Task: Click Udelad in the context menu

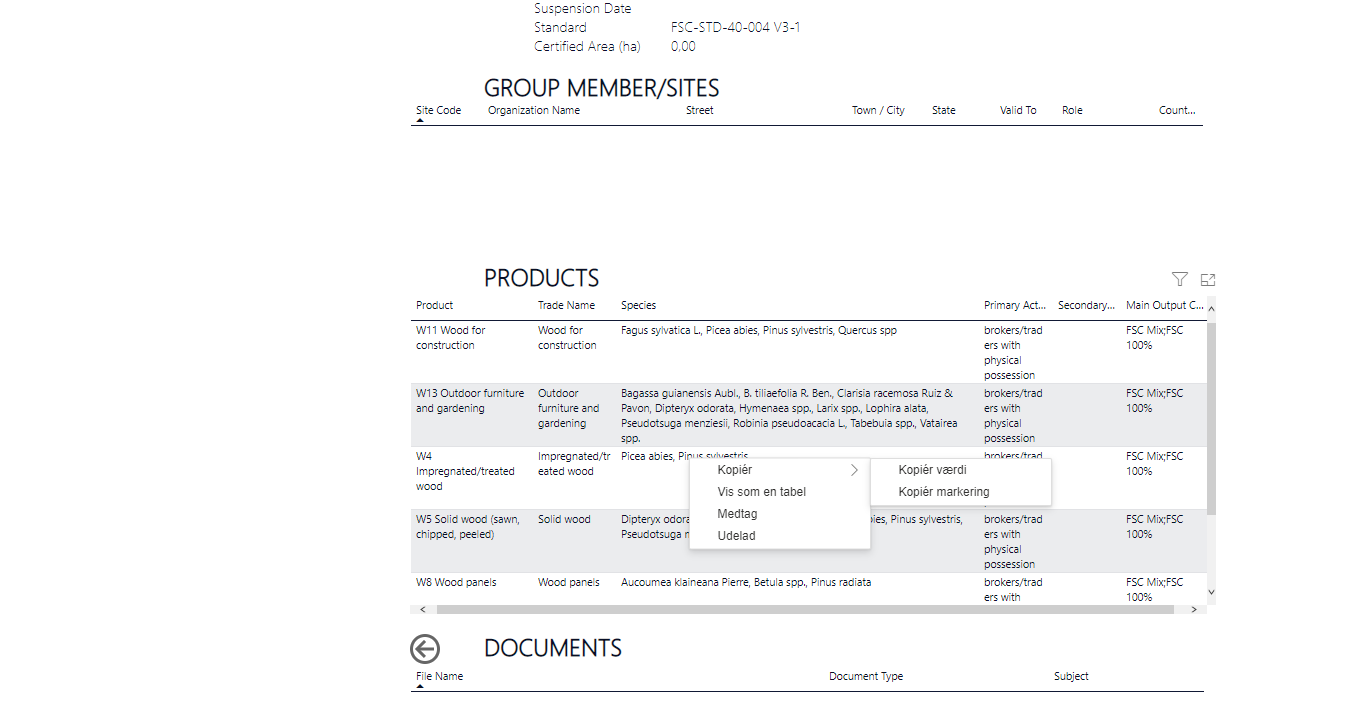Action: (x=736, y=536)
